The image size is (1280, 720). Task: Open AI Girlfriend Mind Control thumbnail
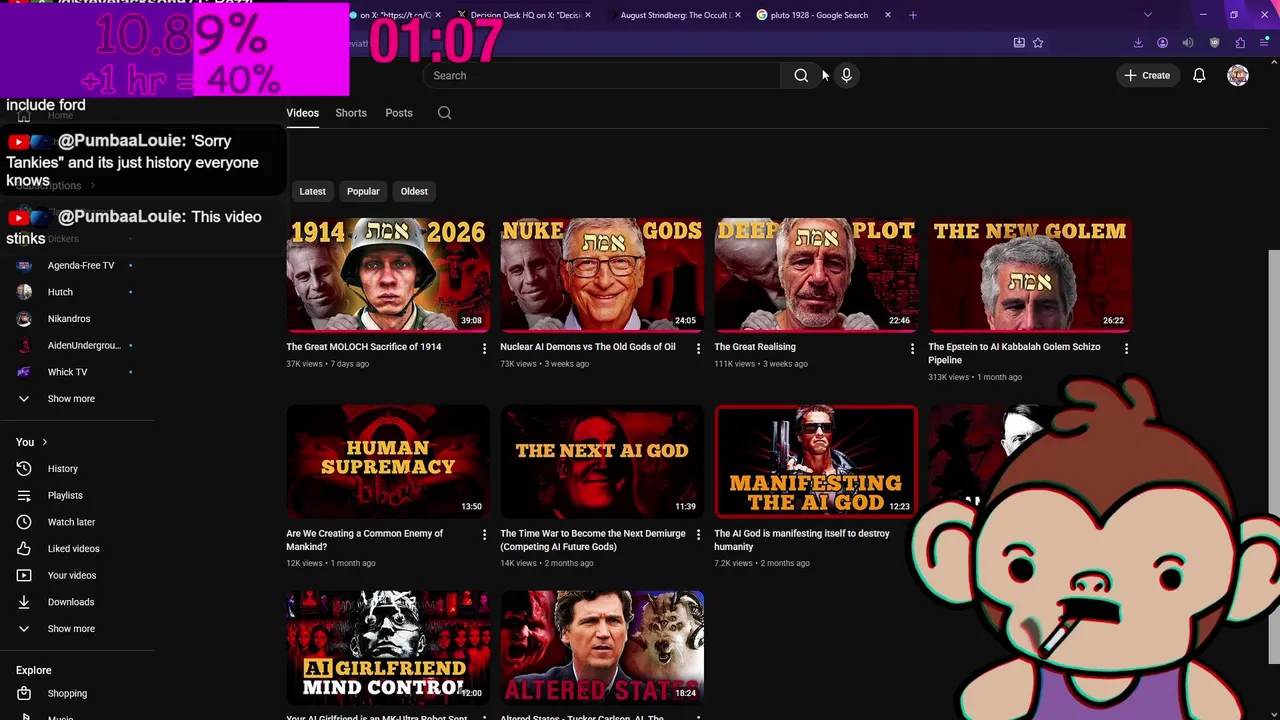point(388,647)
